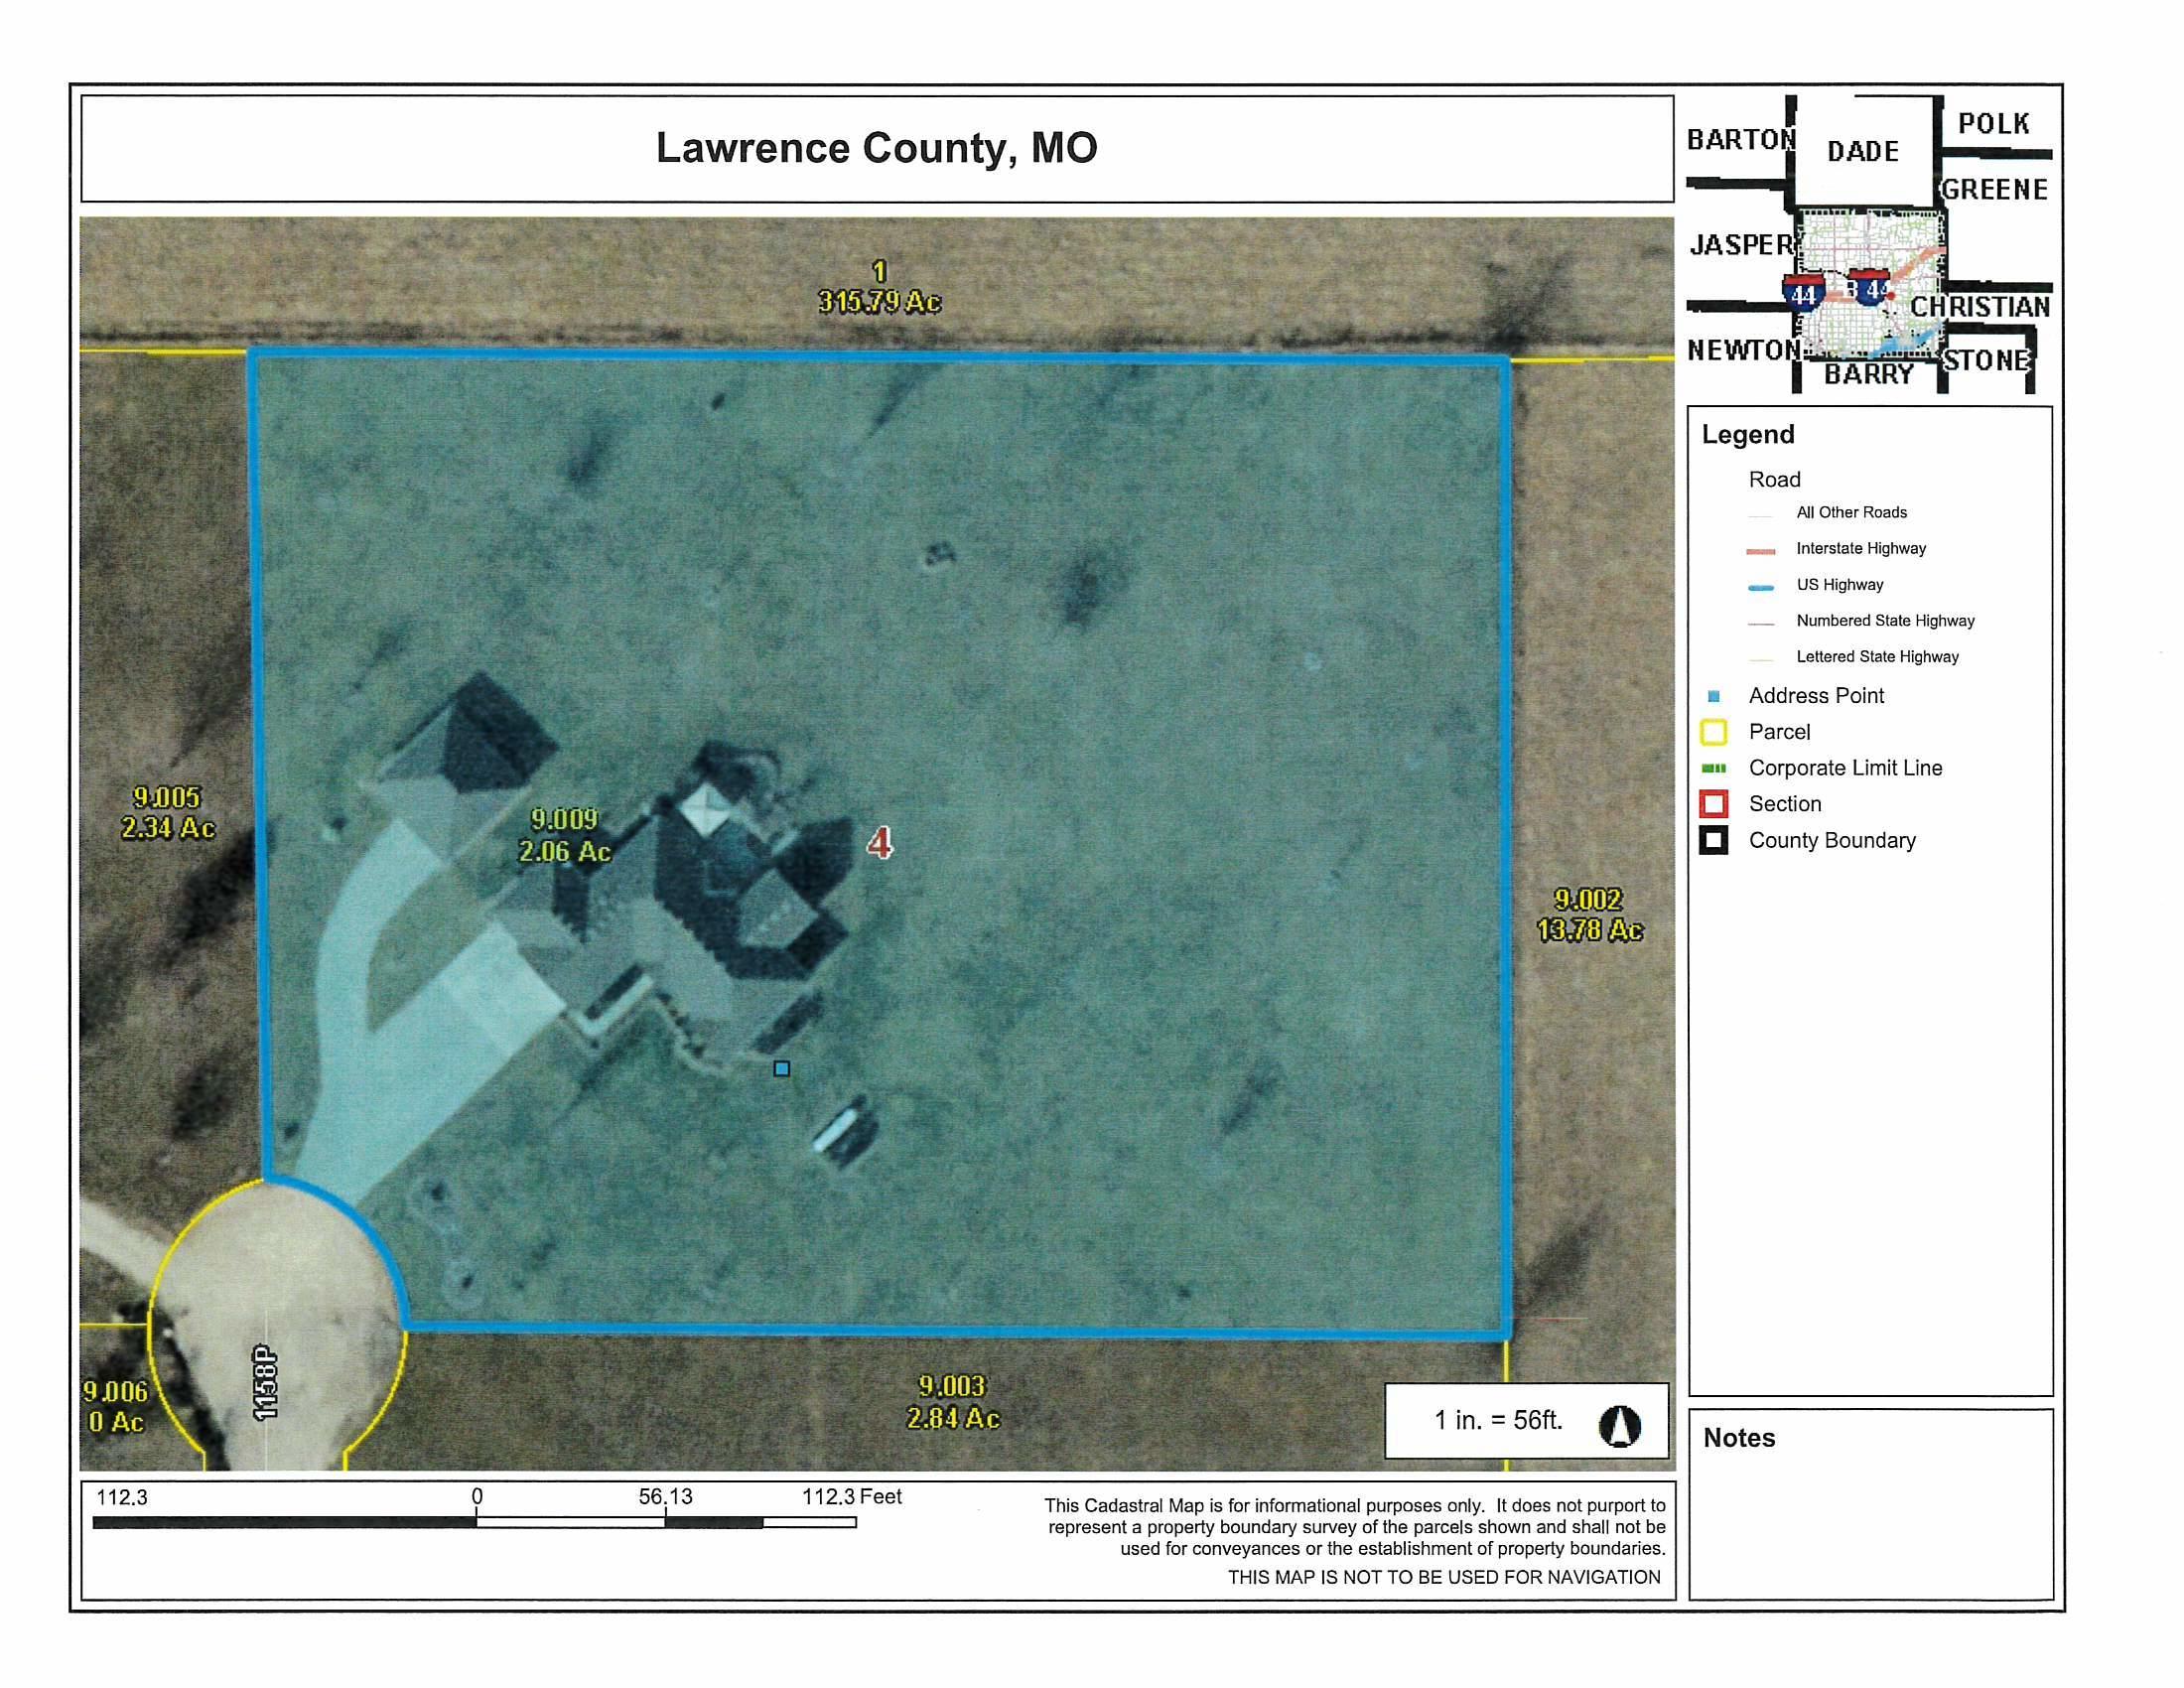This screenshot has width=2184, height=1688.
Task: Click the Lettered State Highway legend entry
Action: pyautogui.click(x=1877, y=656)
